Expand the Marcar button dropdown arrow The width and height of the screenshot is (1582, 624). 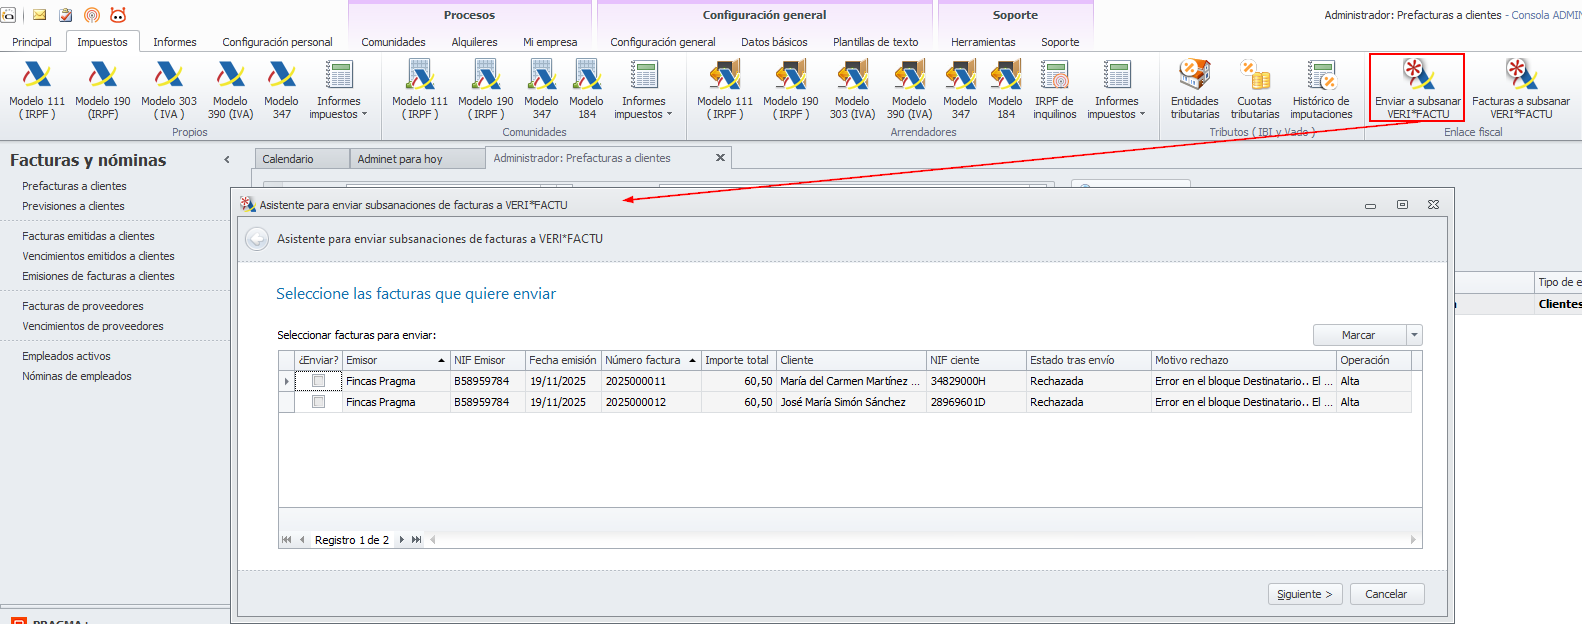click(x=1413, y=335)
